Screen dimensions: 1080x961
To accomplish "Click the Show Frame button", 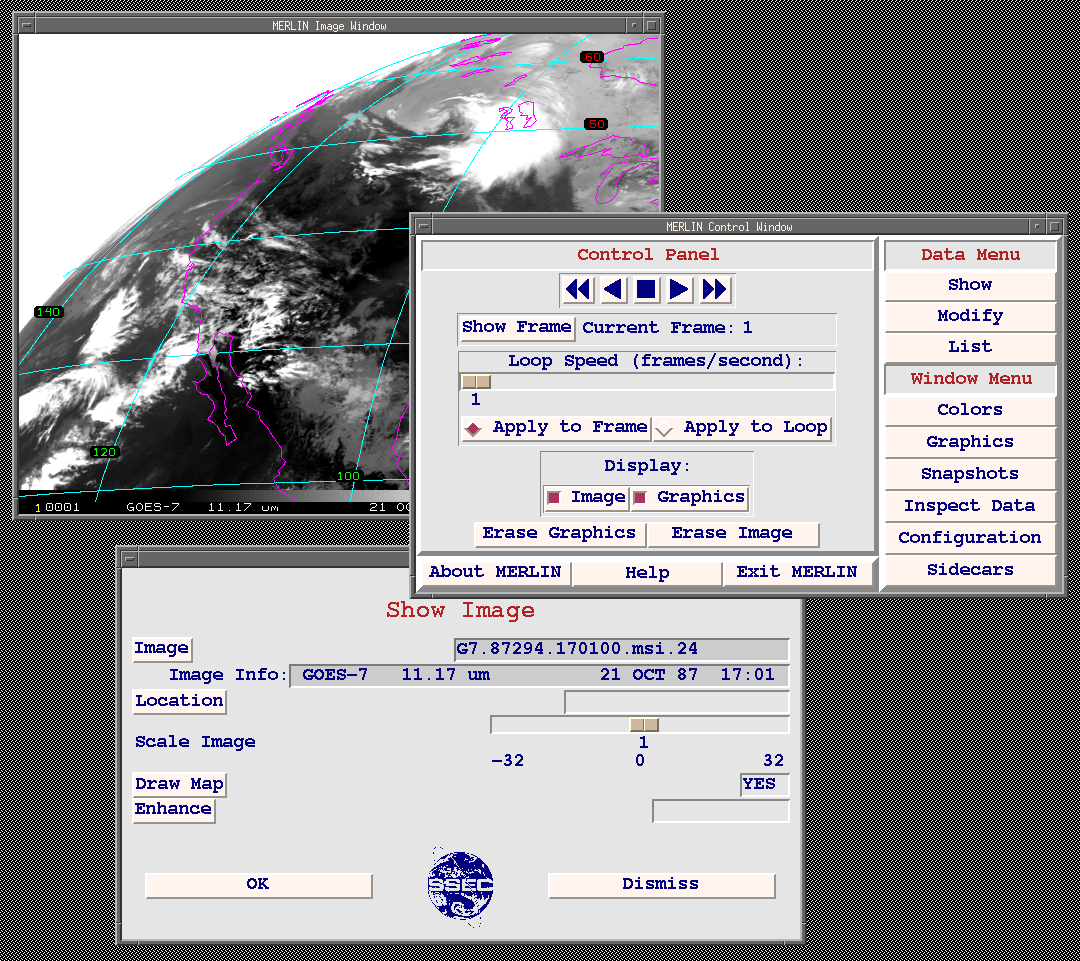I will 517,327.
